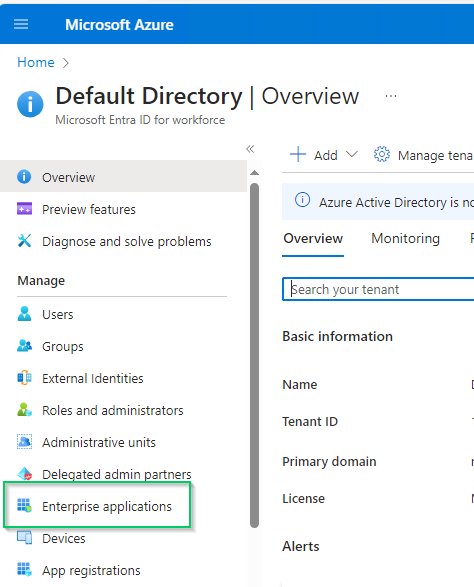The width and height of the screenshot is (474, 587).
Task: Click the sidebar vertical scrollbar thumb
Action: coord(255,355)
